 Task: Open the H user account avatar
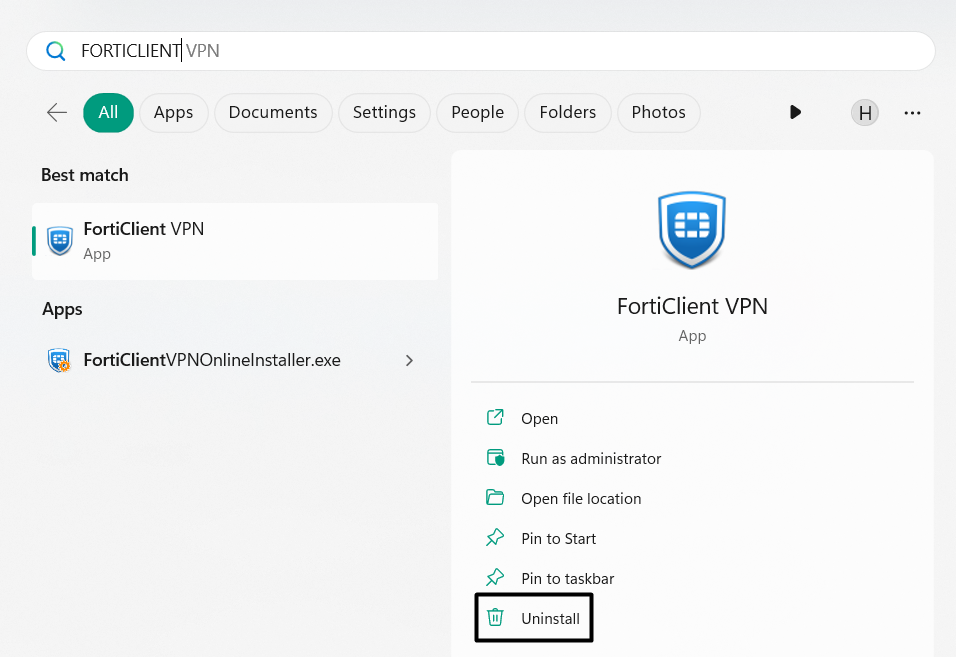(864, 113)
